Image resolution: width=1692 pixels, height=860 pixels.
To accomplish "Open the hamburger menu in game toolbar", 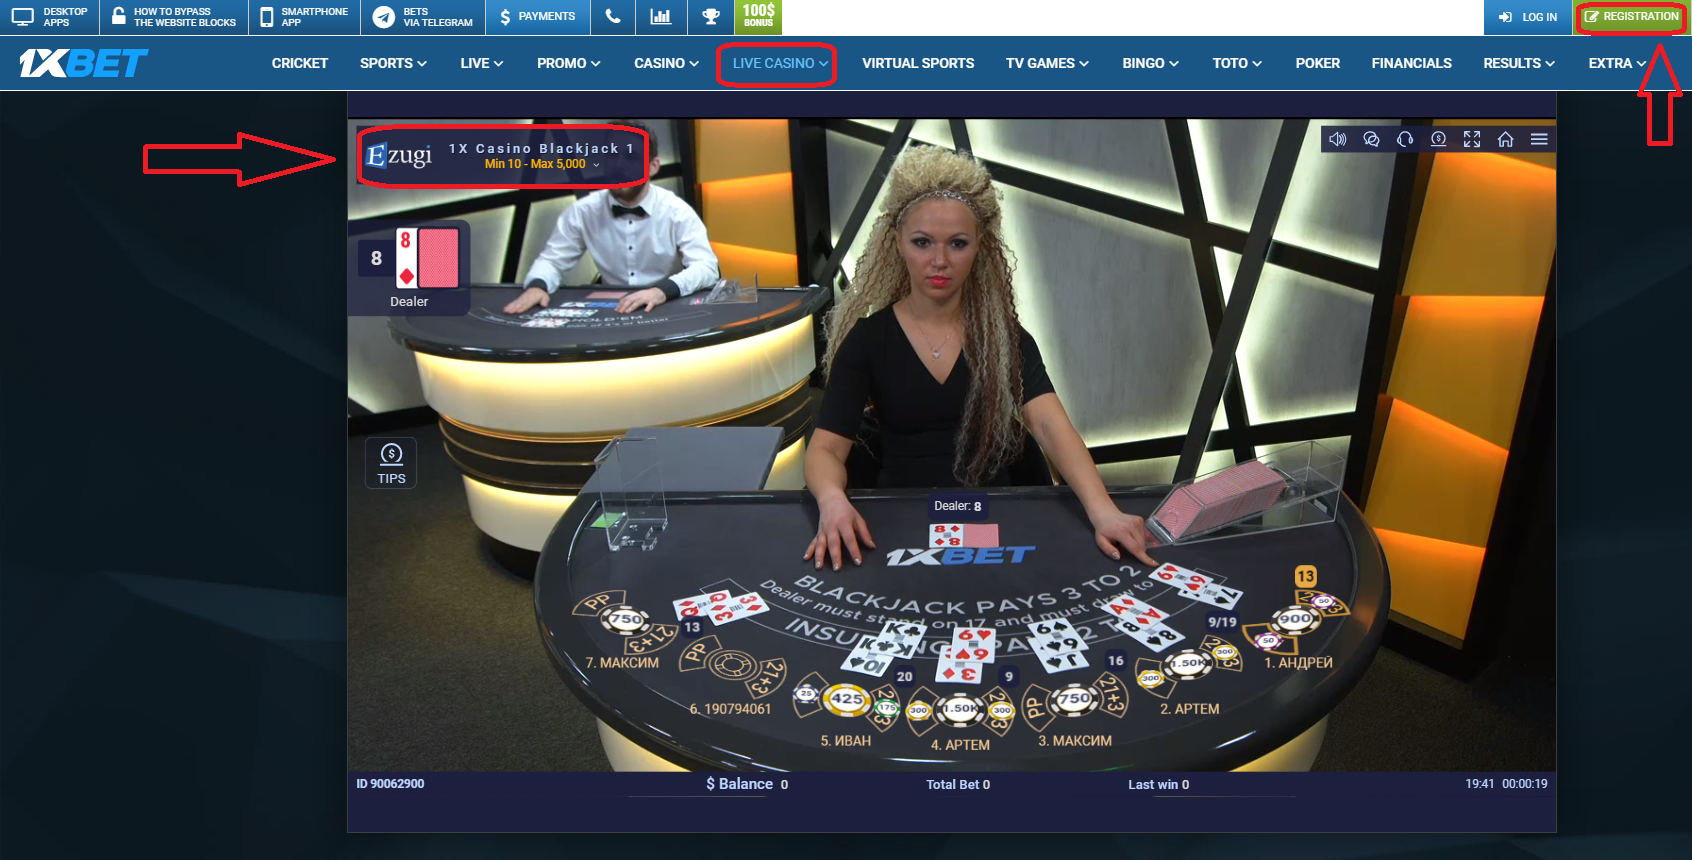I will 1539,139.
